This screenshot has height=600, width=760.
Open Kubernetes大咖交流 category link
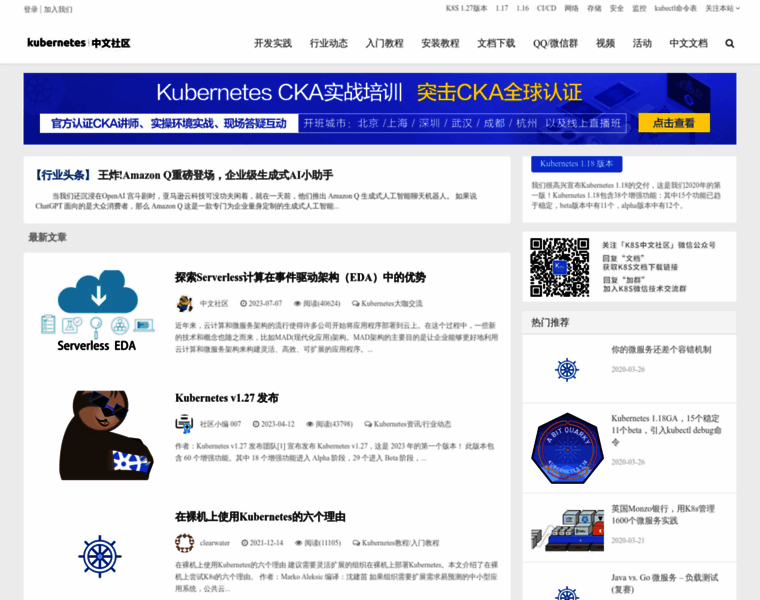click(392, 303)
